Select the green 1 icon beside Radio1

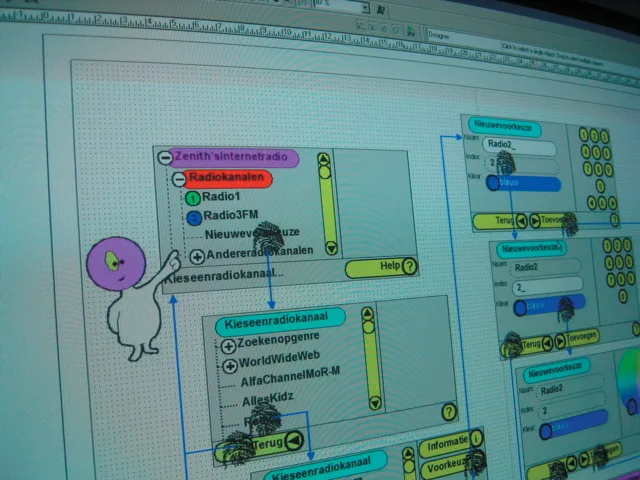pyautogui.click(x=193, y=198)
